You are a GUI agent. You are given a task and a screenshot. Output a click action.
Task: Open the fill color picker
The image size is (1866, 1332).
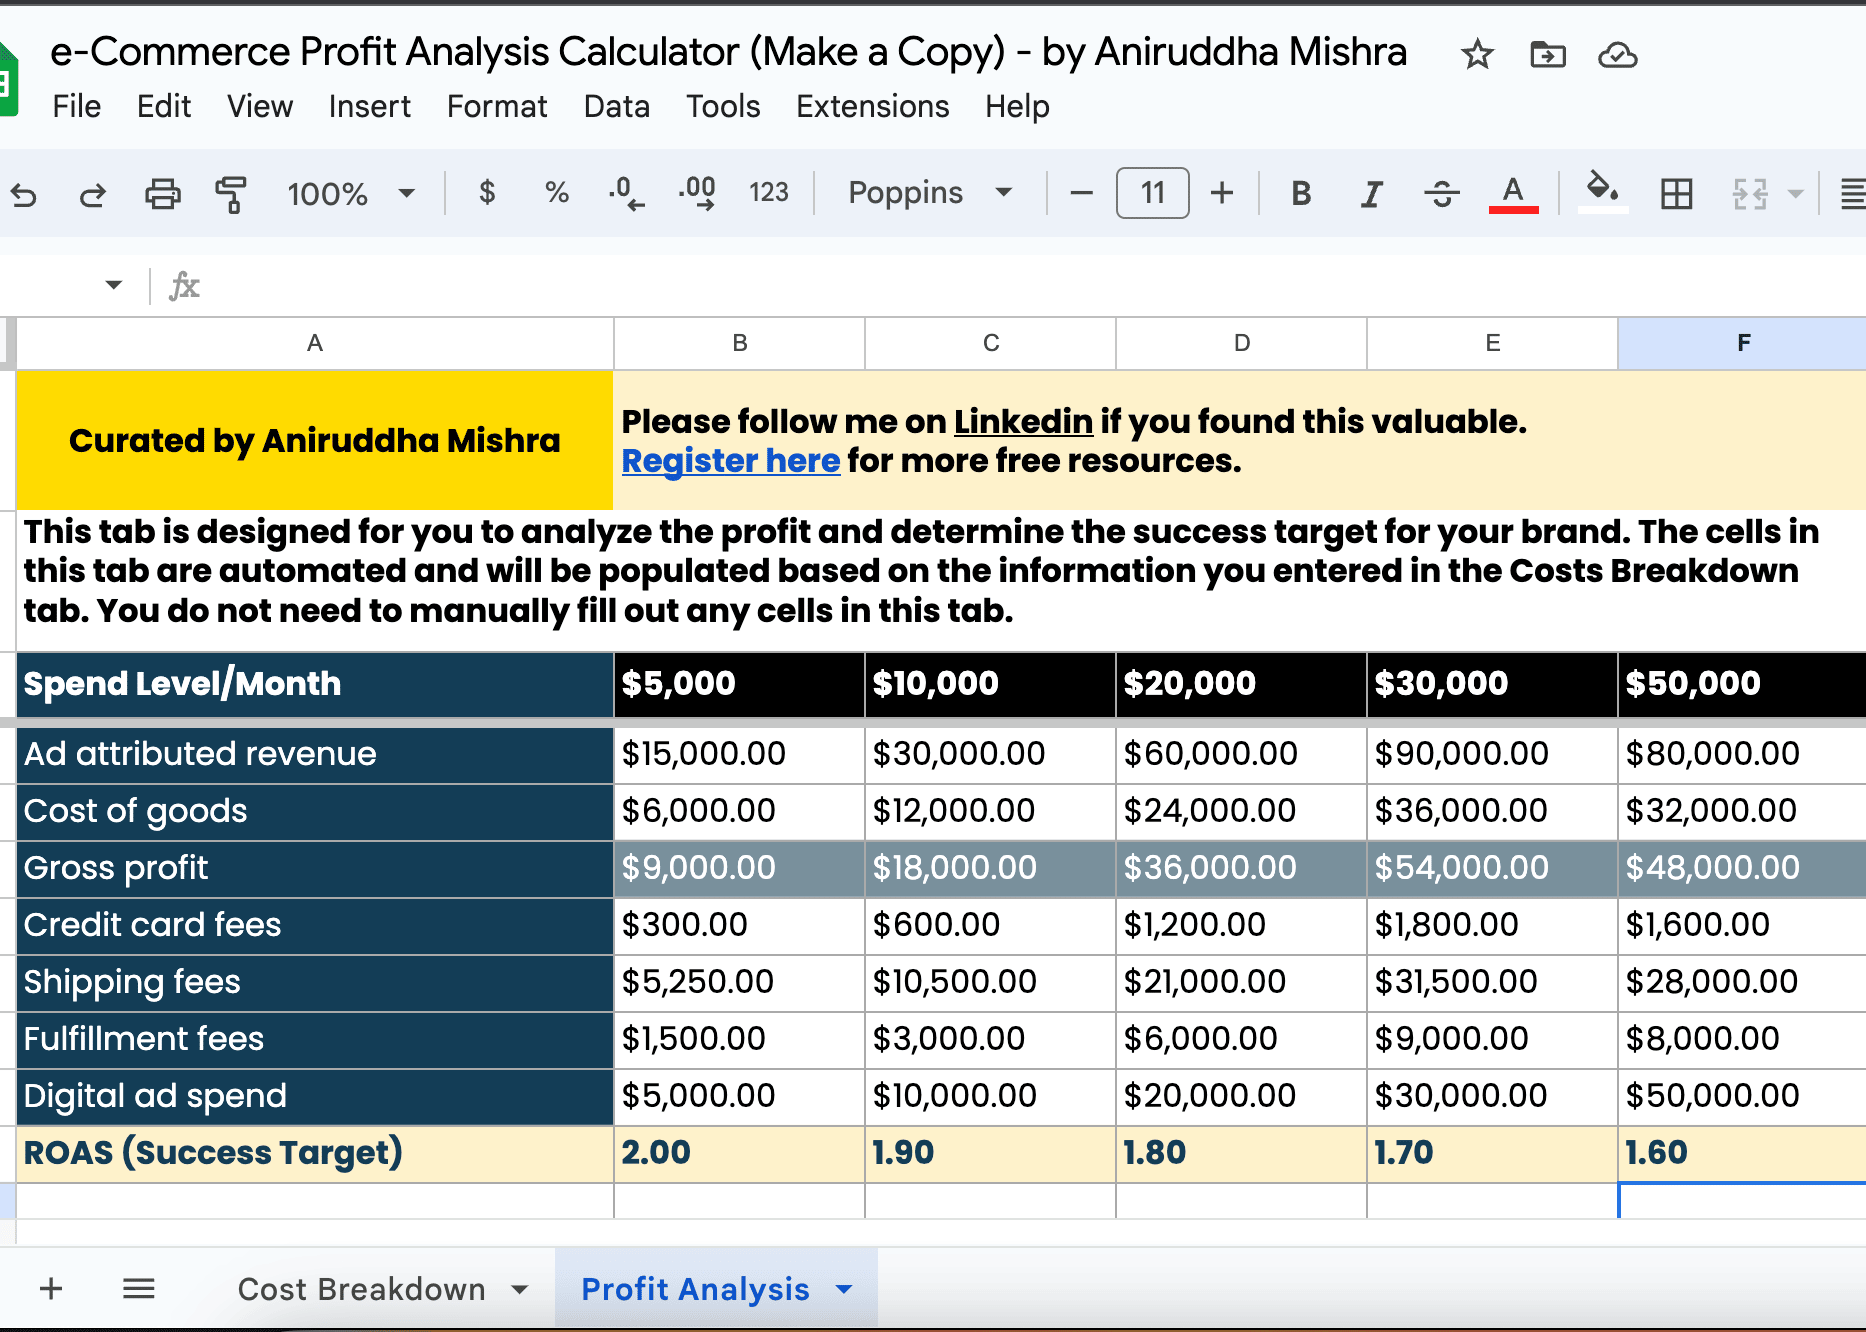pyautogui.click(x=1603, y=191)
